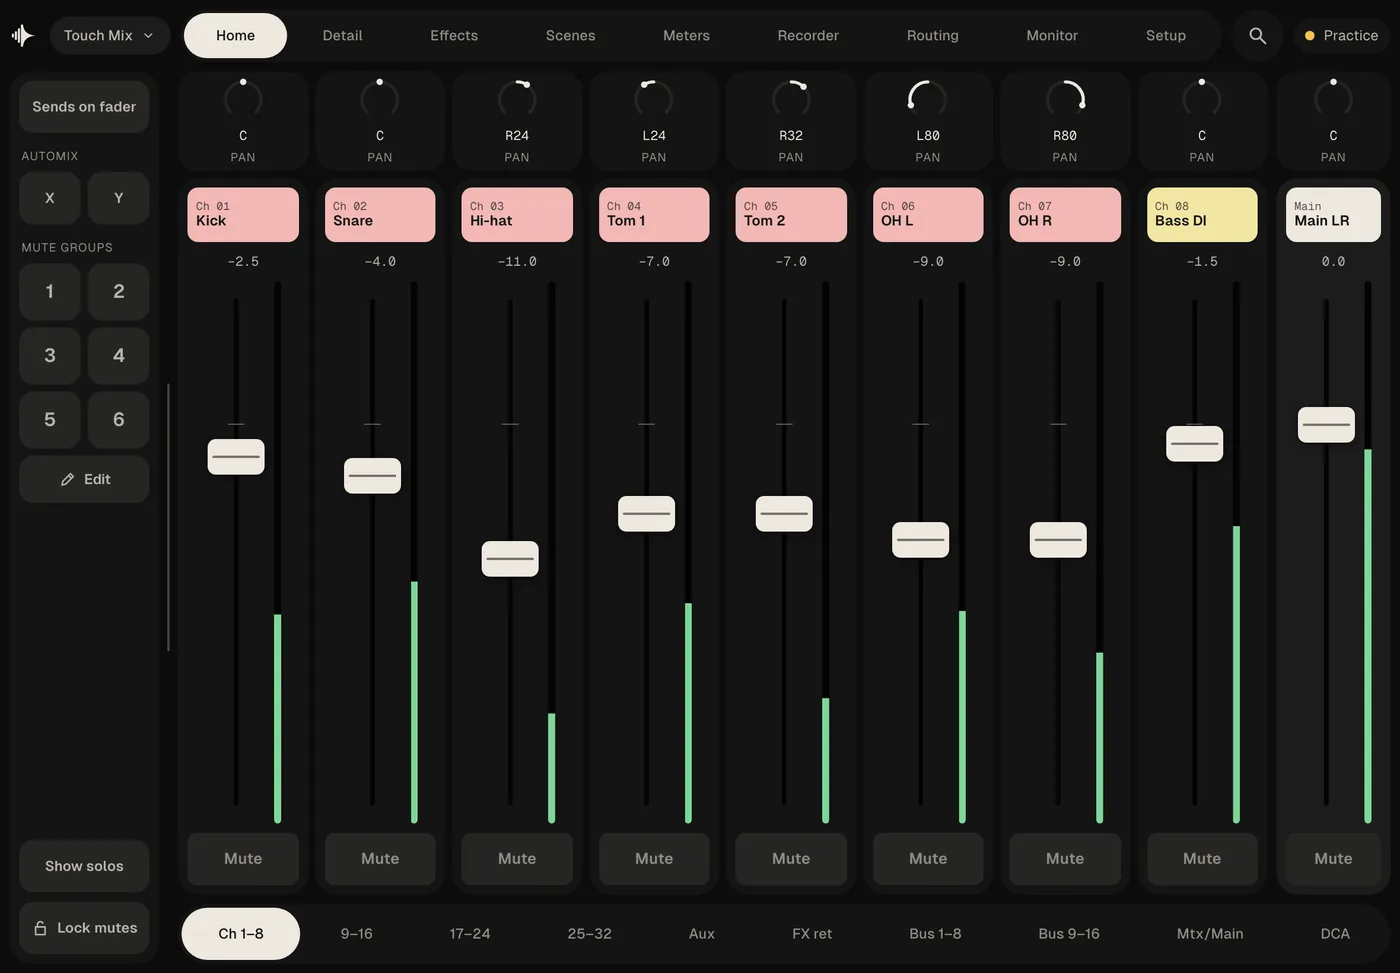Click the Tom 2 pan knob
Image resolution: width=1400 pixels, height=973 pixels.
coord(791,98)
